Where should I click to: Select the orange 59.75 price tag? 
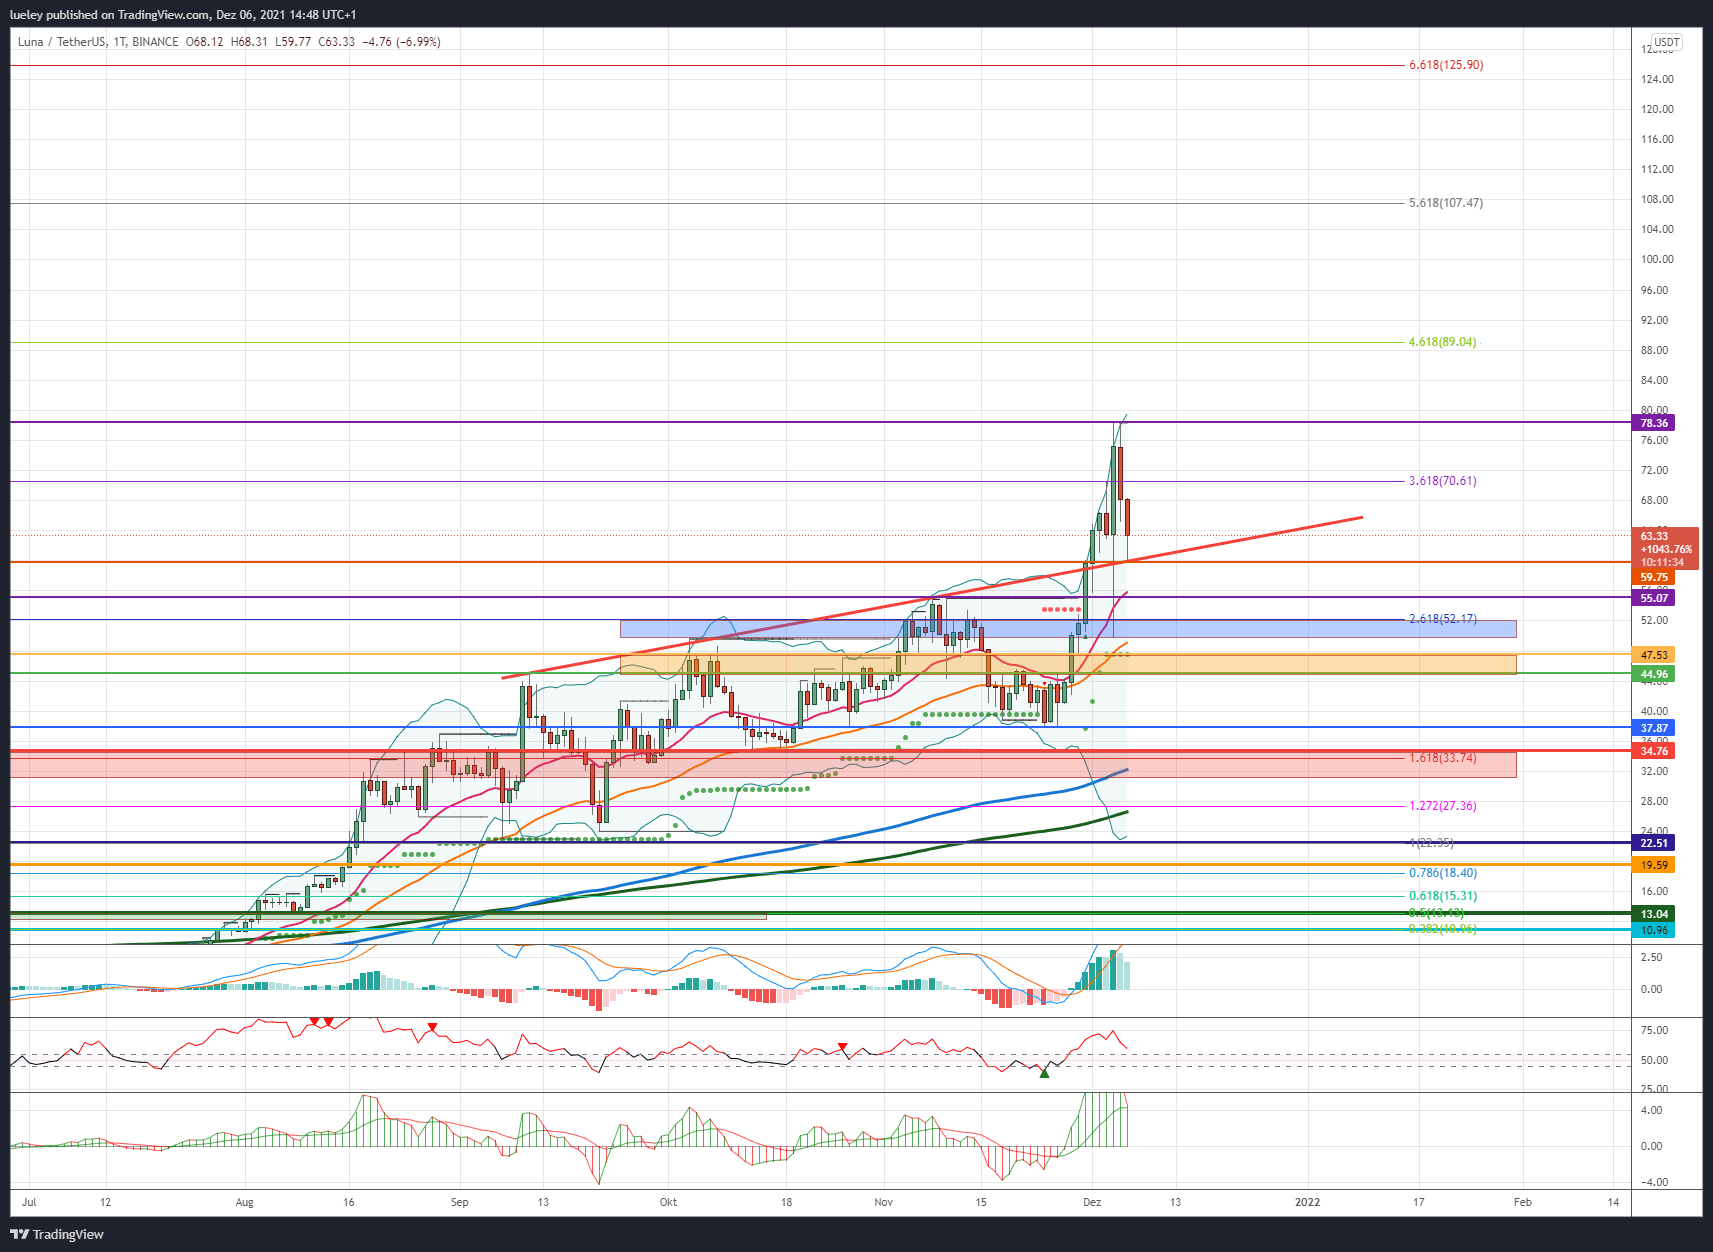[1654, 577]
